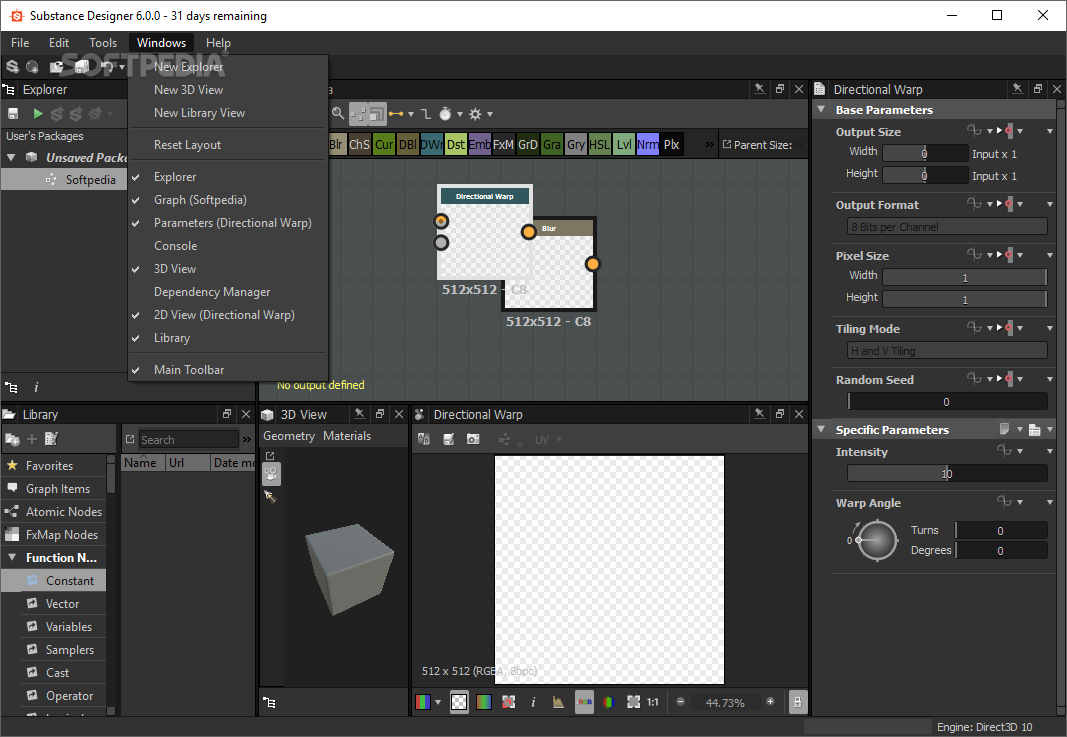The width and height of the screenshot is (1067, 737).
Task: Open the 8 Bits per Channel dropdown
Action: (x=947, y=227)
